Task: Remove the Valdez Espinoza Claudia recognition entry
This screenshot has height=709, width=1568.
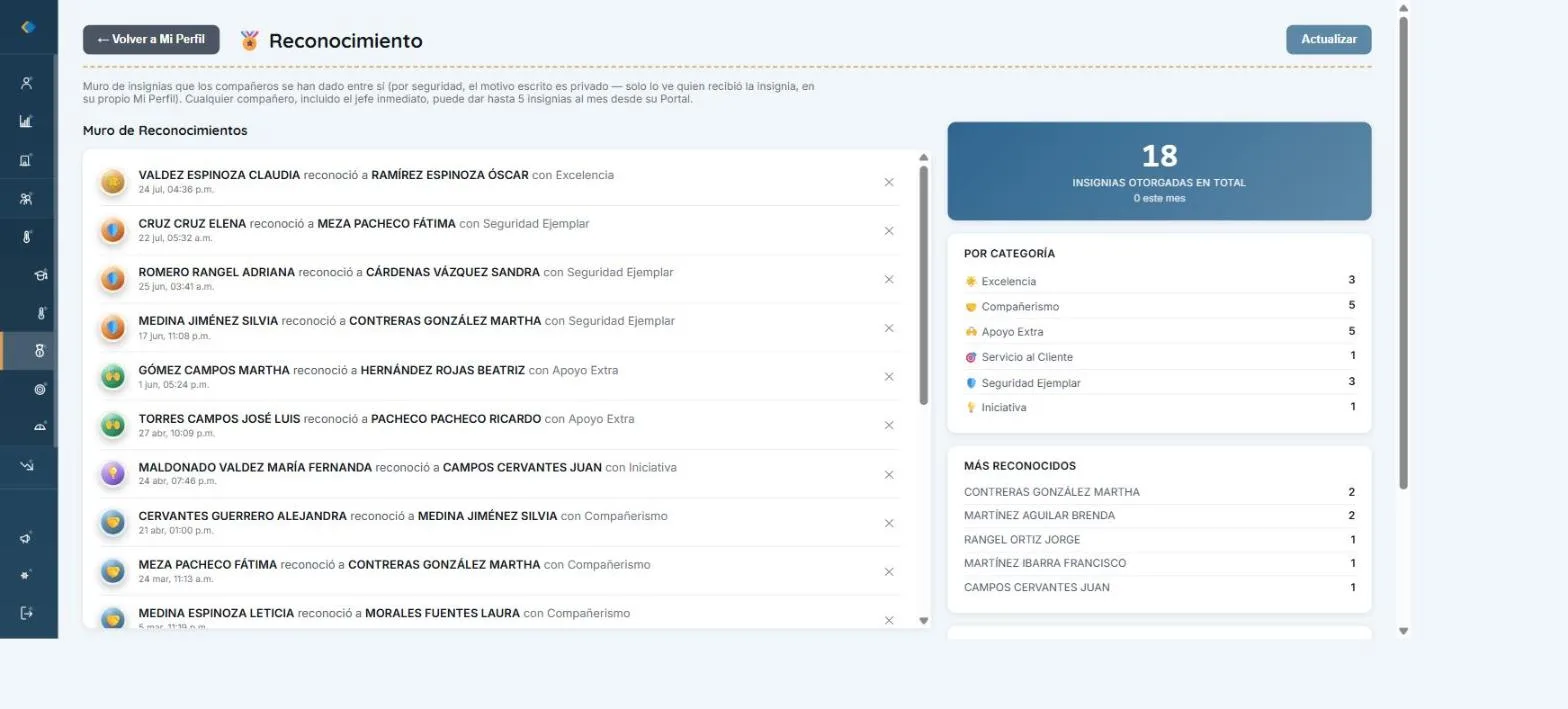Action: (889, 182)
